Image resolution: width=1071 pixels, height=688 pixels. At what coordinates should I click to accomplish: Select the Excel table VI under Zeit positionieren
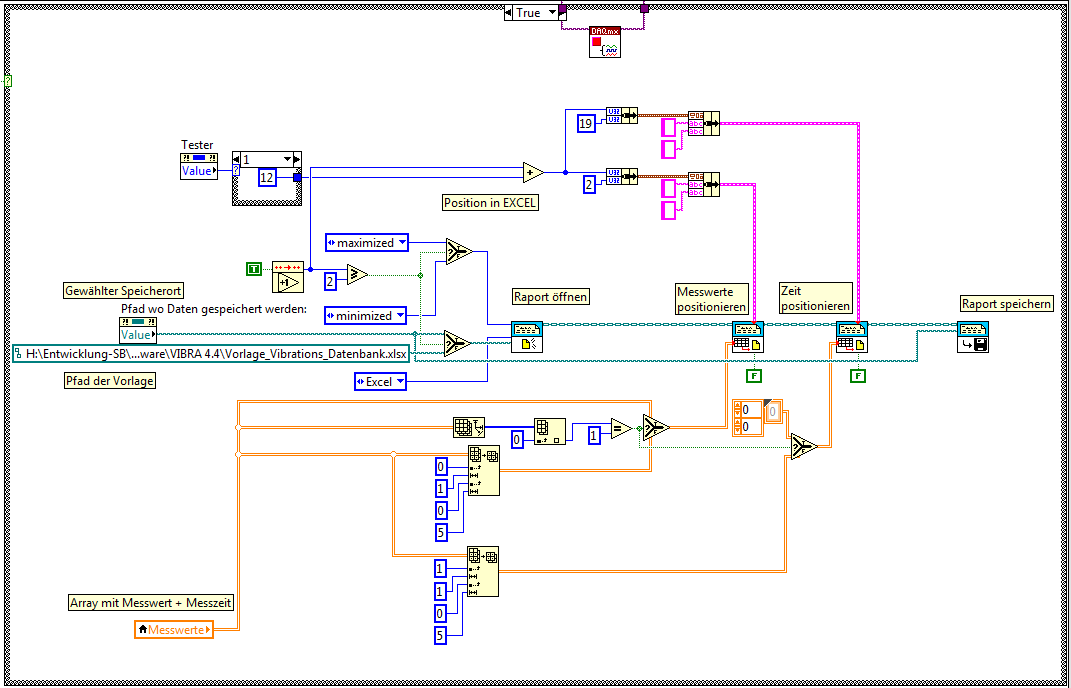click(852, 338)
